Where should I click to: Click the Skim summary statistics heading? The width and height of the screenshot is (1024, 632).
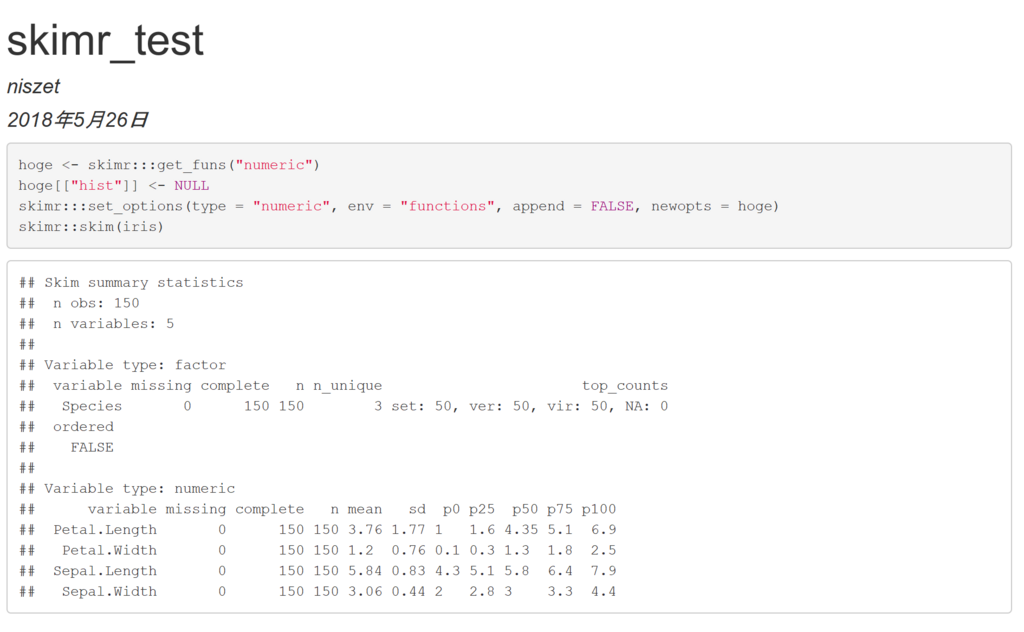point(144,283)
